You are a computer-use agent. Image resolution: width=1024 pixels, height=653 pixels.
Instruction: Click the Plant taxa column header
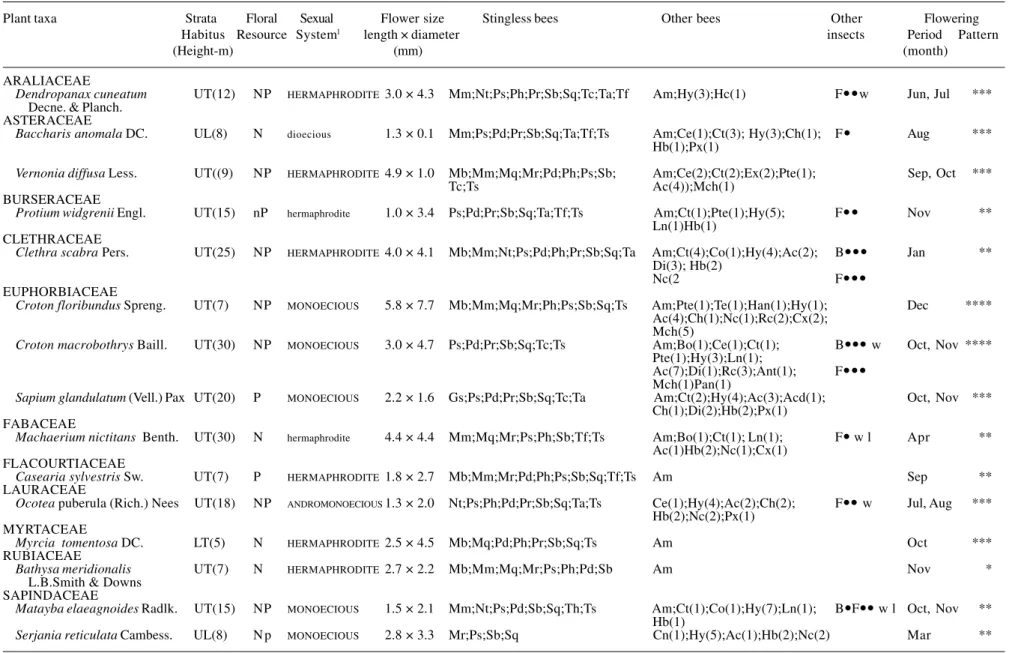pos(30,19)
